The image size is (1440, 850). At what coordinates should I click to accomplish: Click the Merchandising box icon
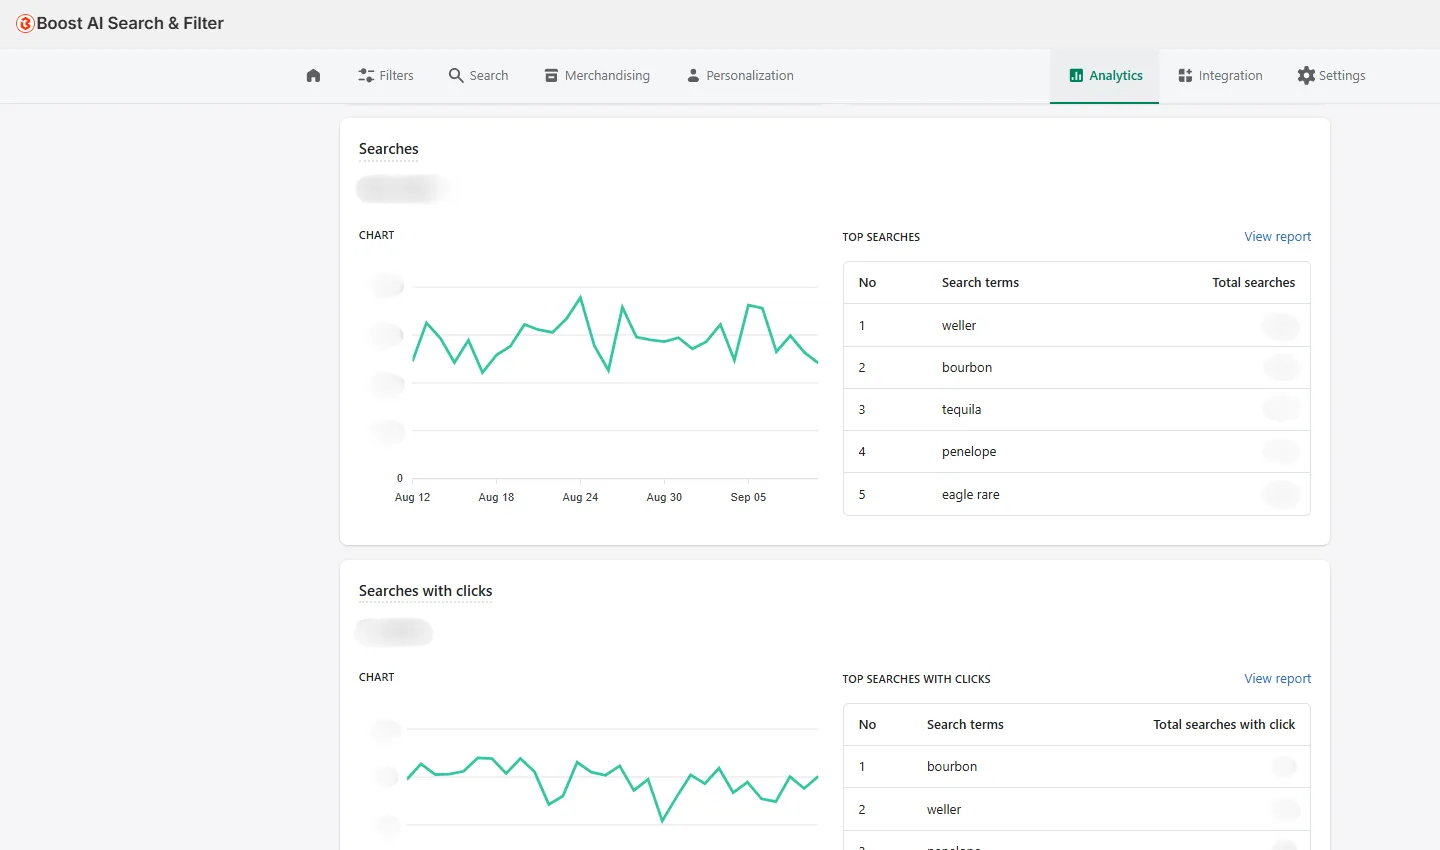[551, 75]
